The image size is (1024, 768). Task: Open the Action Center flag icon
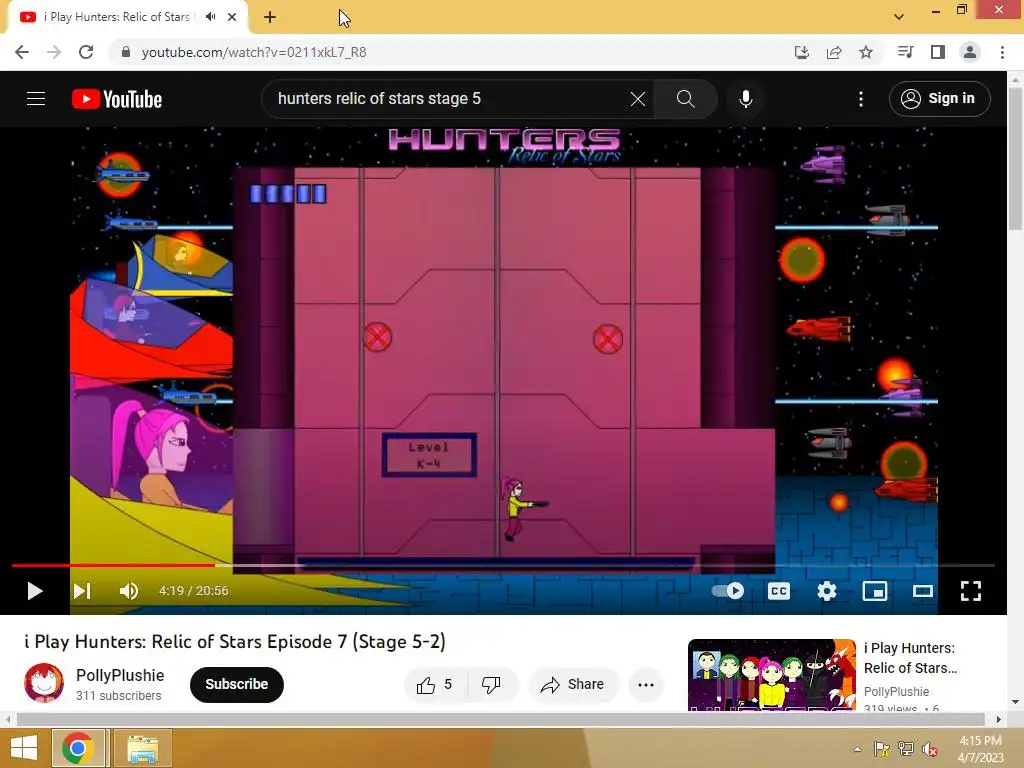coord(881,749)
